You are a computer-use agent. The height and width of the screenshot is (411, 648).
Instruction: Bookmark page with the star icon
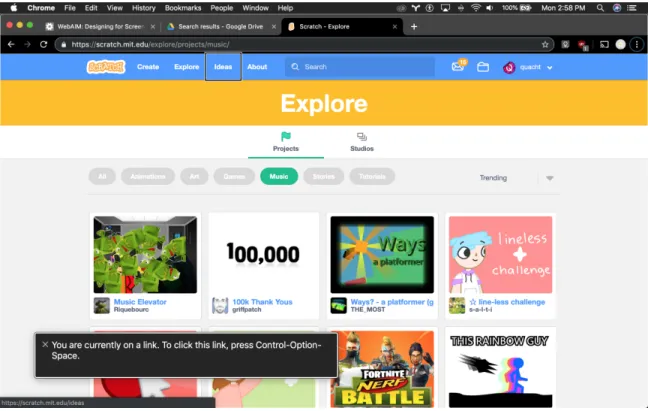545,45
